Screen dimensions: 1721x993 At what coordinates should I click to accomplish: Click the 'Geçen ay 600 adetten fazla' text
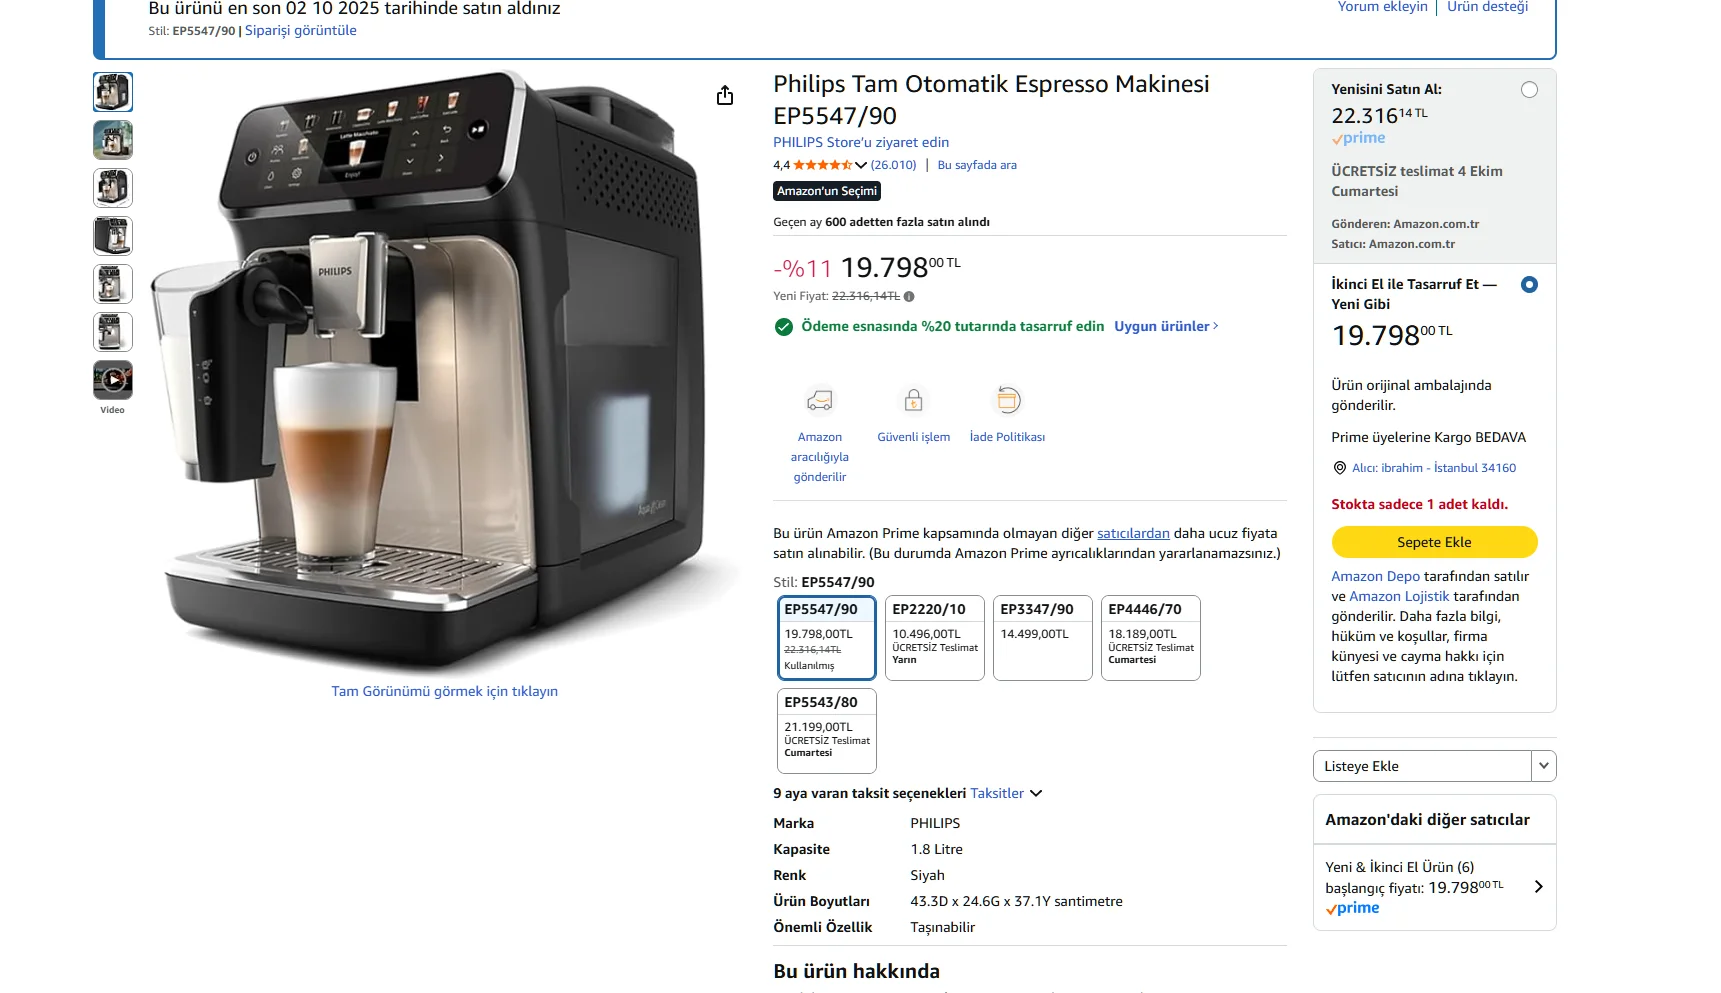pos(881,222)
